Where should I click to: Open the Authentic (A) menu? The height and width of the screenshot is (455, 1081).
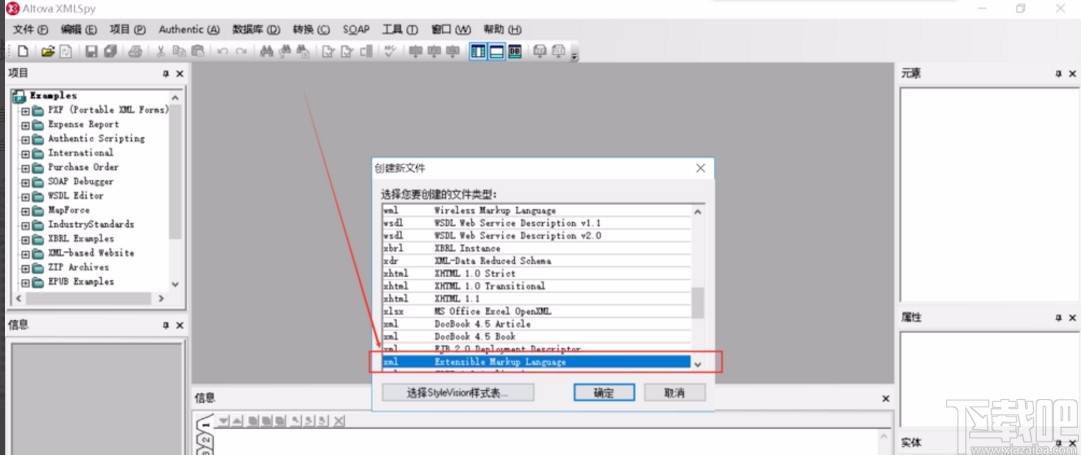[x=189, y=30]
